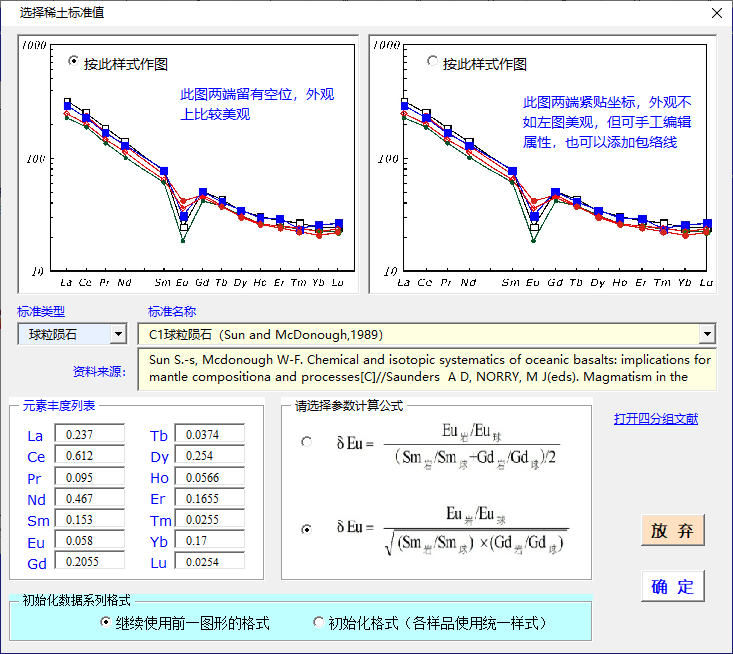Expand the 标准名称 dropdown list arrow
Image resolution: width=733 pixels, height=654 pixels.
pyautogui.click(x=707, y=334)
